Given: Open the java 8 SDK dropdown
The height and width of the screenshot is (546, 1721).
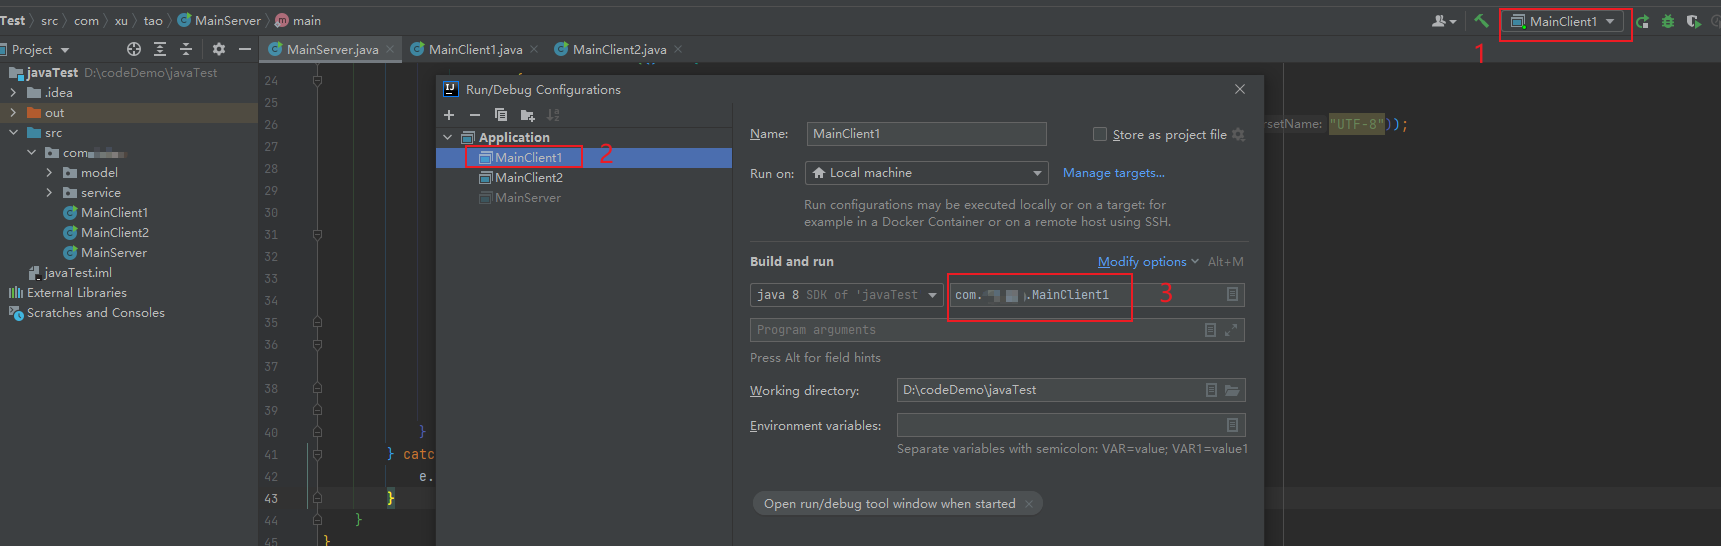Looking at the screenshot, I should click(846, 295).
